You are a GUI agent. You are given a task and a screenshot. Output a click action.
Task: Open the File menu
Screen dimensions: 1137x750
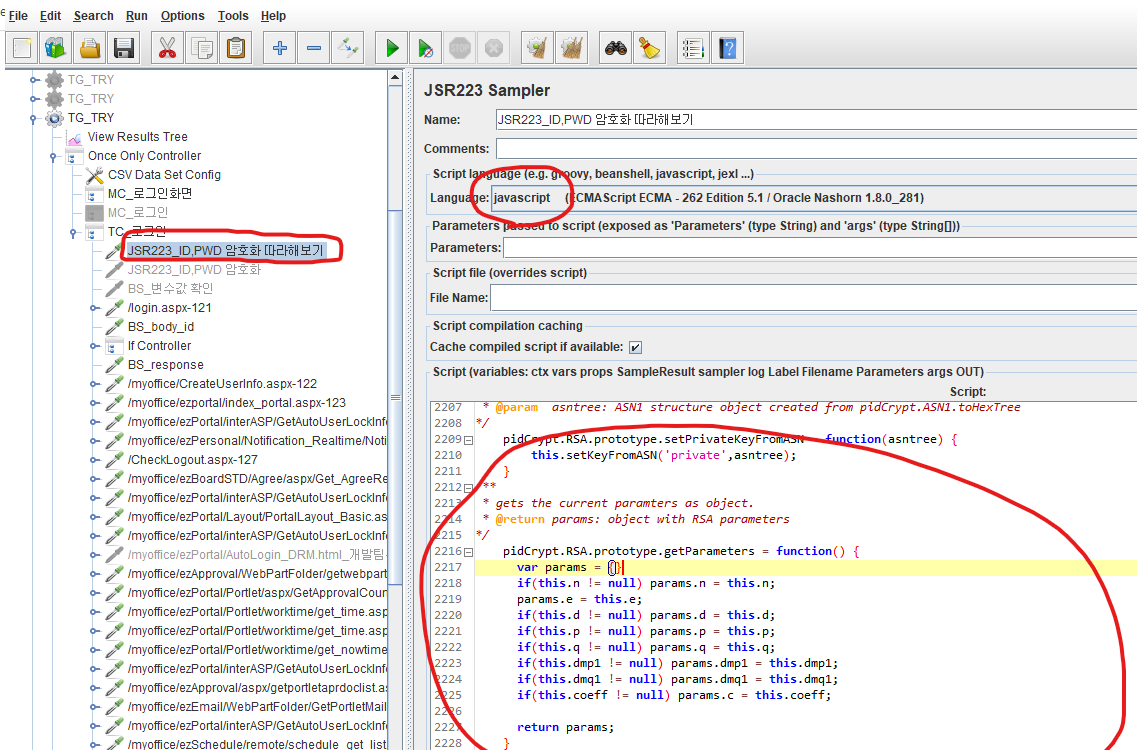tap(18, 16)
